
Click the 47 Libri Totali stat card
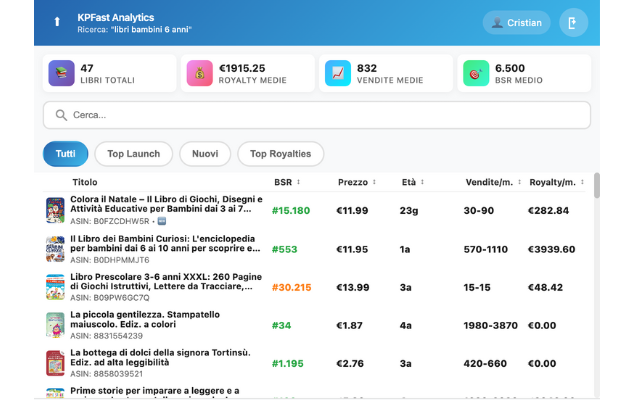click(x=109, y=73)
